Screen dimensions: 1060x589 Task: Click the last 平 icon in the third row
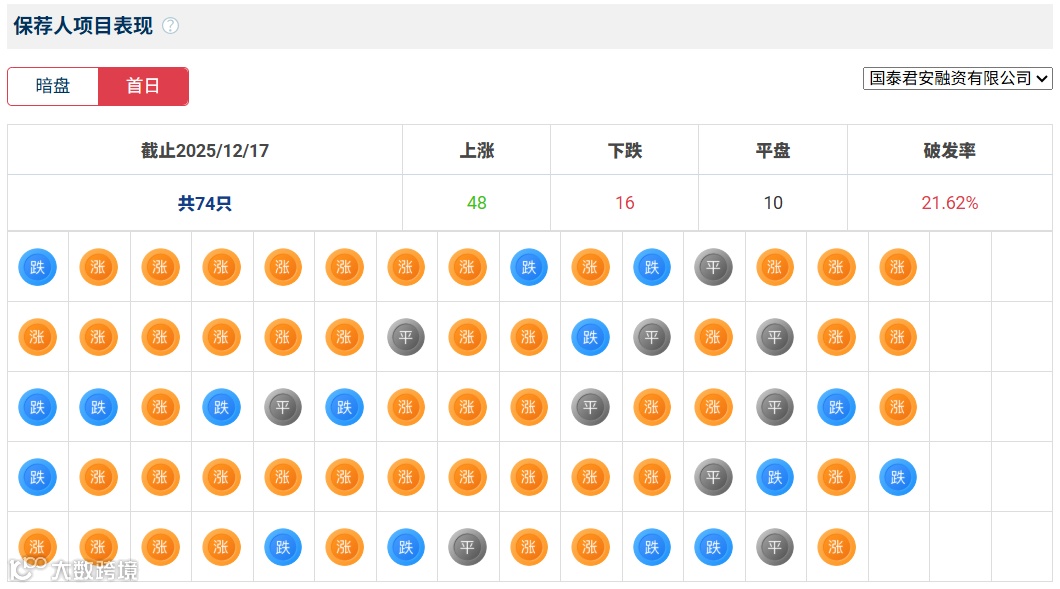click(x=775, y=407)
